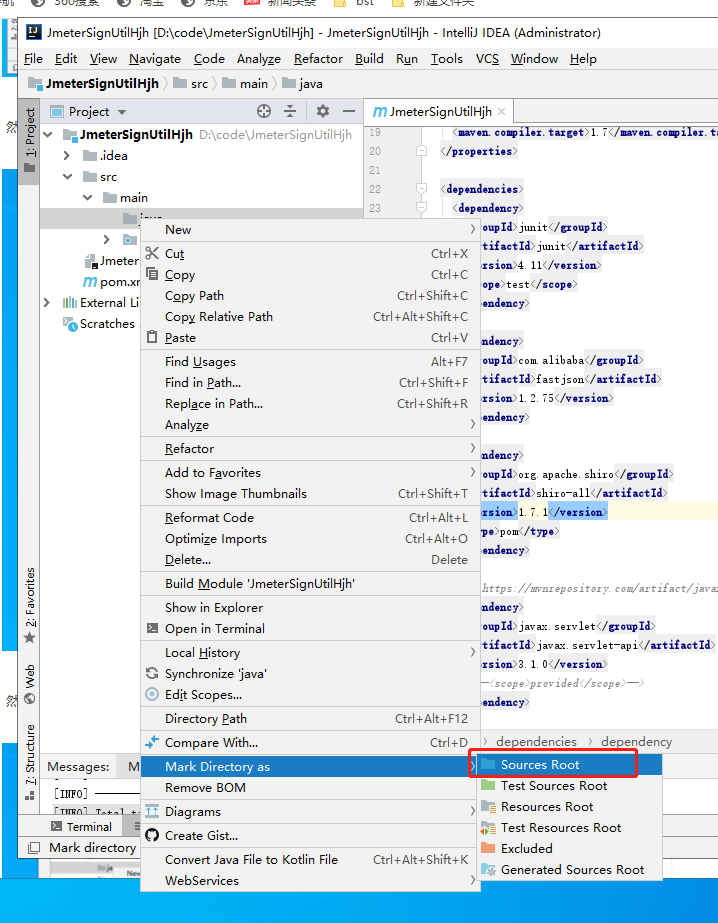Open the File menu
Image resolution: width=718 pixels, height=923 pixels.
33,59
